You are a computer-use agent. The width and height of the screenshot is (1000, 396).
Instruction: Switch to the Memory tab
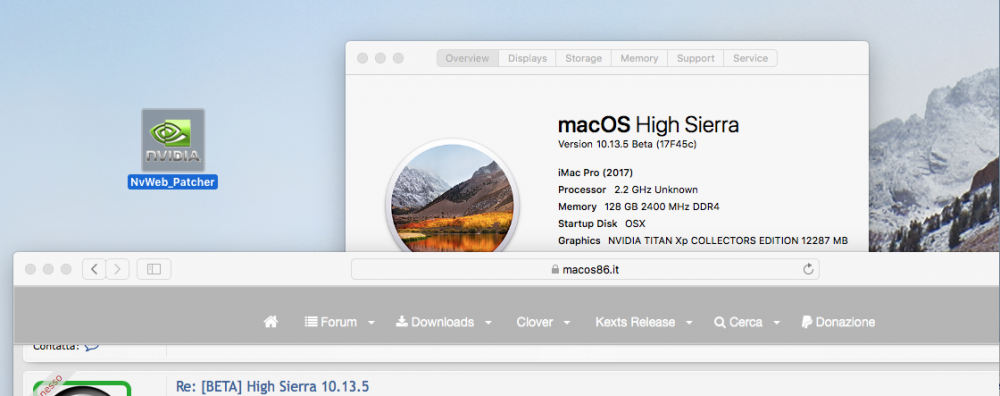[639, 58]
